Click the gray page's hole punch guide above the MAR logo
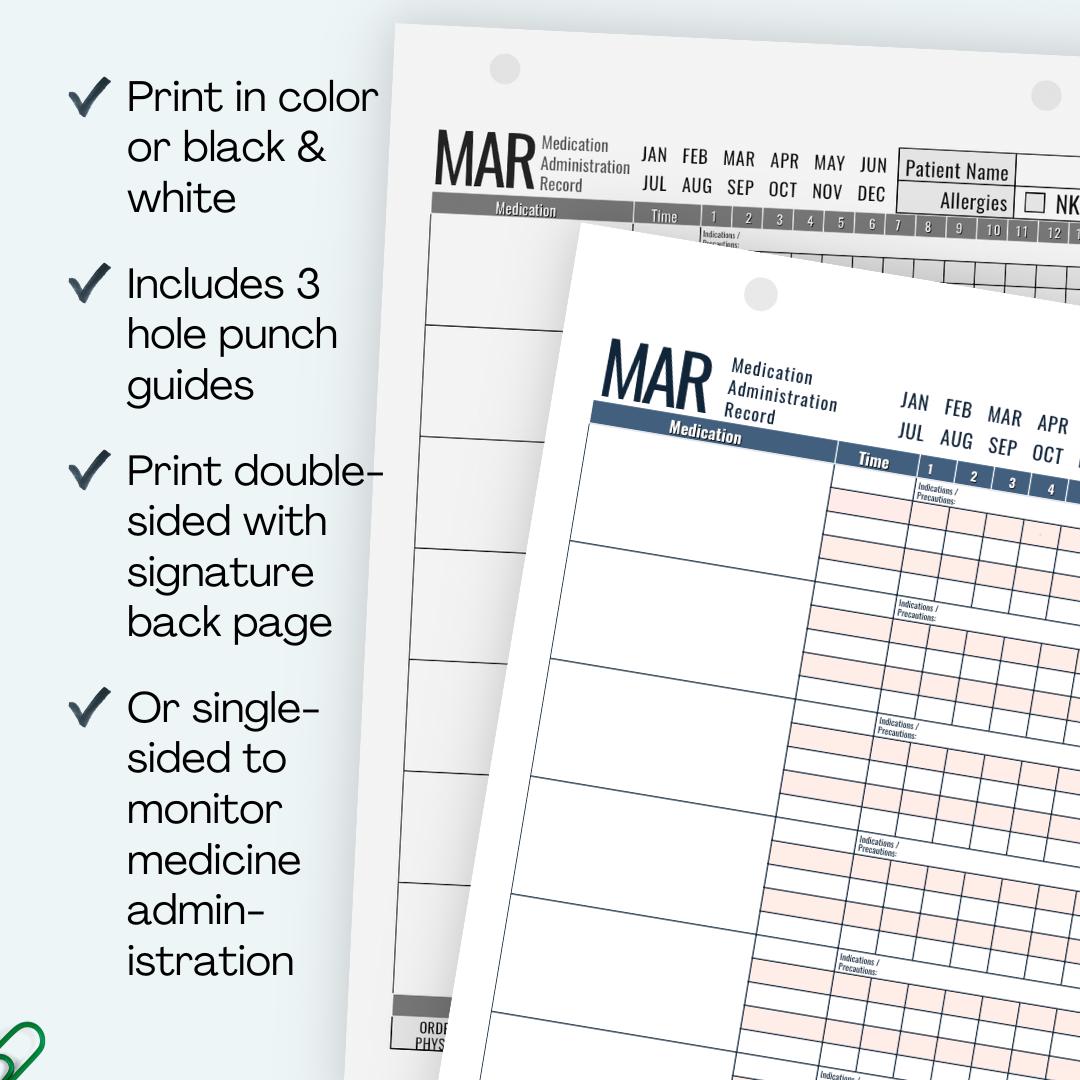This screenshot has height=1080, width=1080. click(505, 69)
